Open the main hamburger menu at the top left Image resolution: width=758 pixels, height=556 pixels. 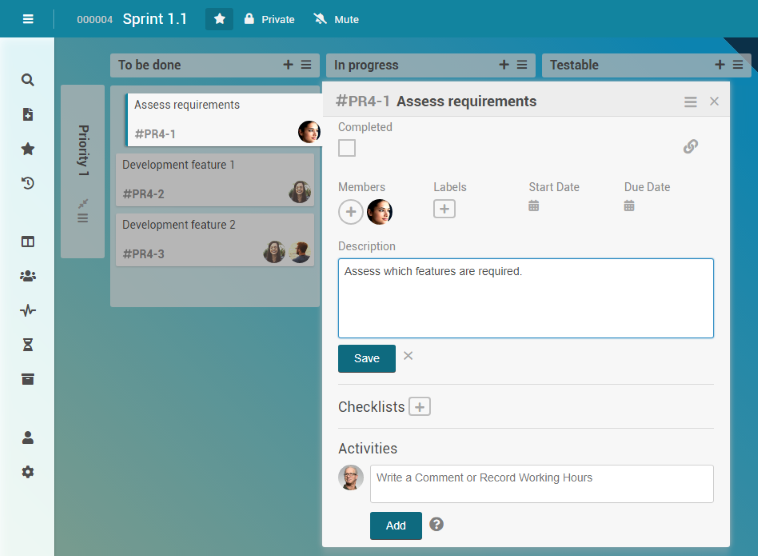(28, 19)
